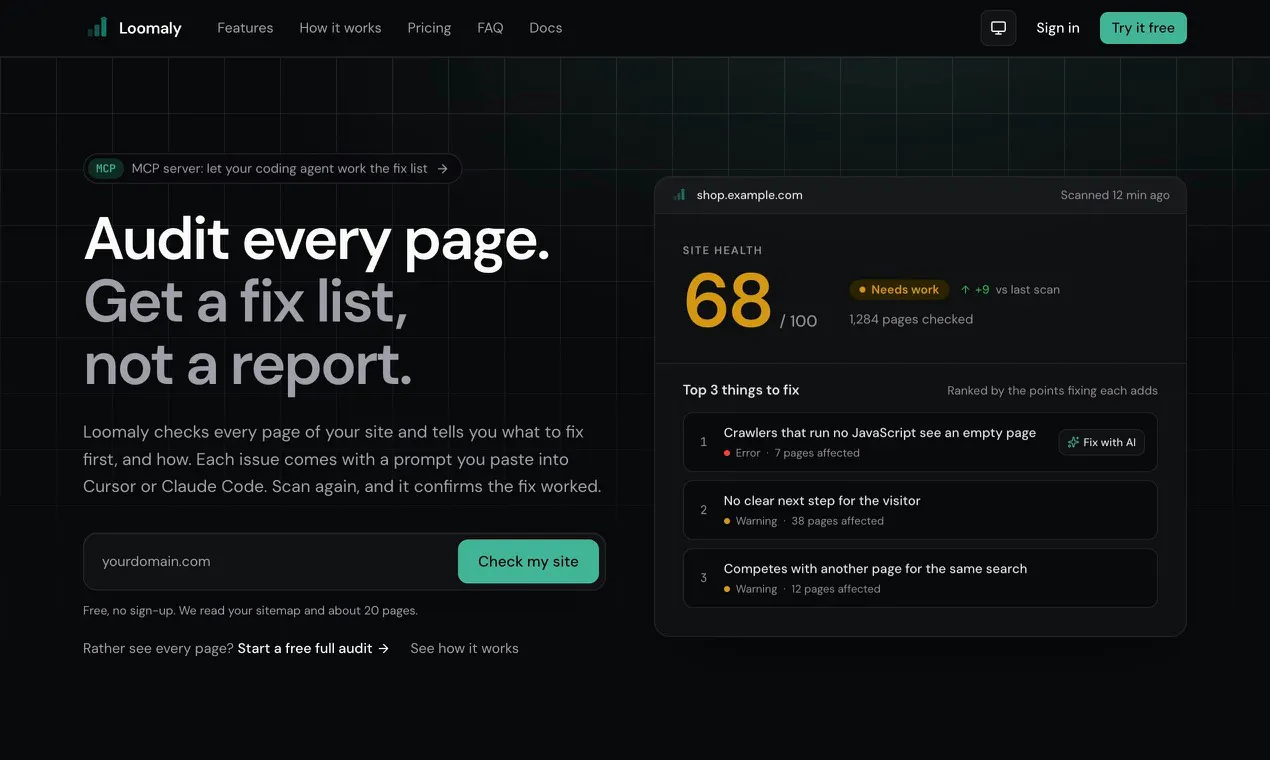Viewport: 1270px width, 760px height.
Task: Click the SITE HEALTH label
Action: [x=722, y=250]
